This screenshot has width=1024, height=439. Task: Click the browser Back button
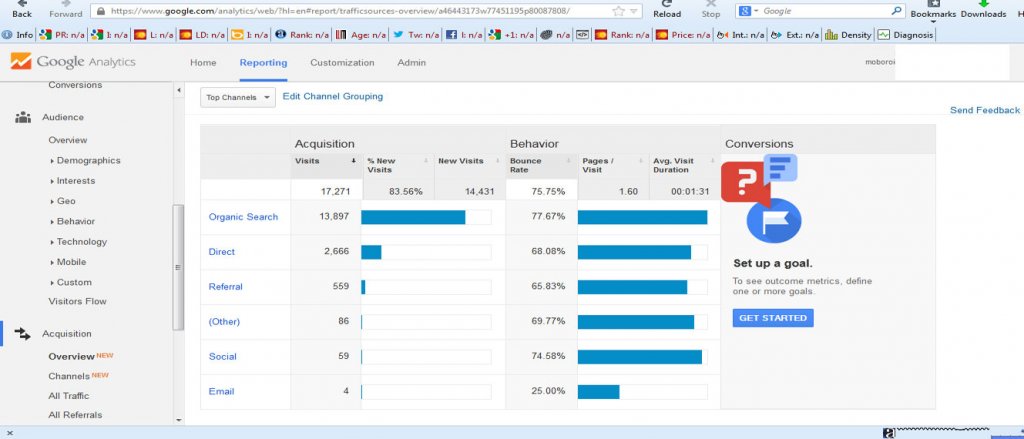(x=22, y=9)
